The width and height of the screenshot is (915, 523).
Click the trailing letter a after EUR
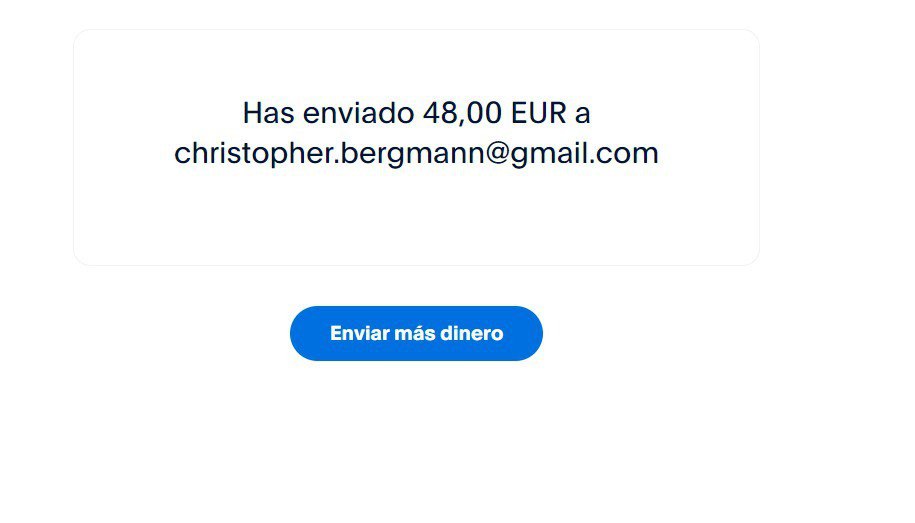582,114
